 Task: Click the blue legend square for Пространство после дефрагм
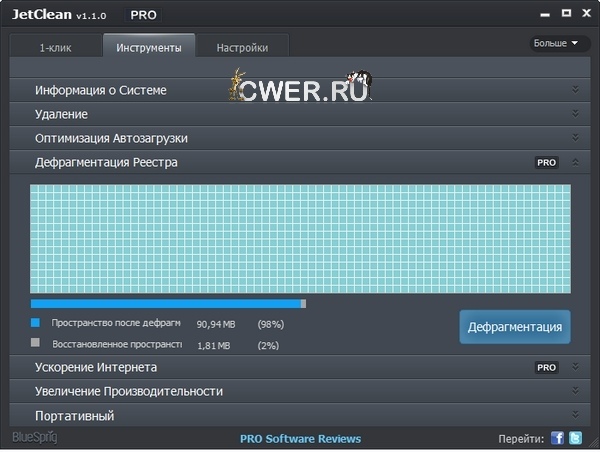[35, 323]
